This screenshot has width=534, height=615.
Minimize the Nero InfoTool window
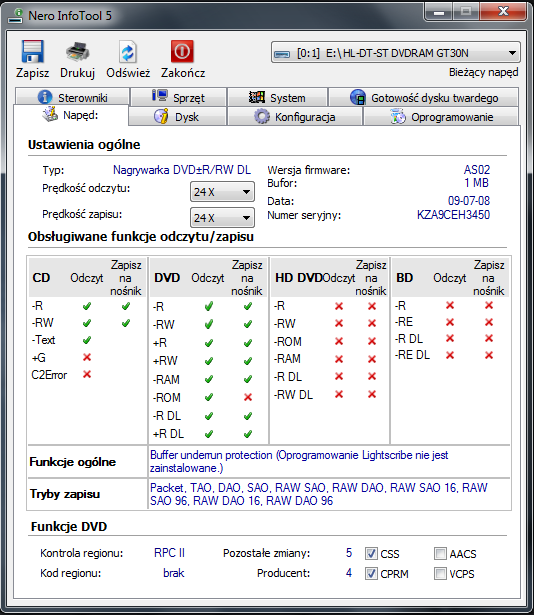[439, 12]
